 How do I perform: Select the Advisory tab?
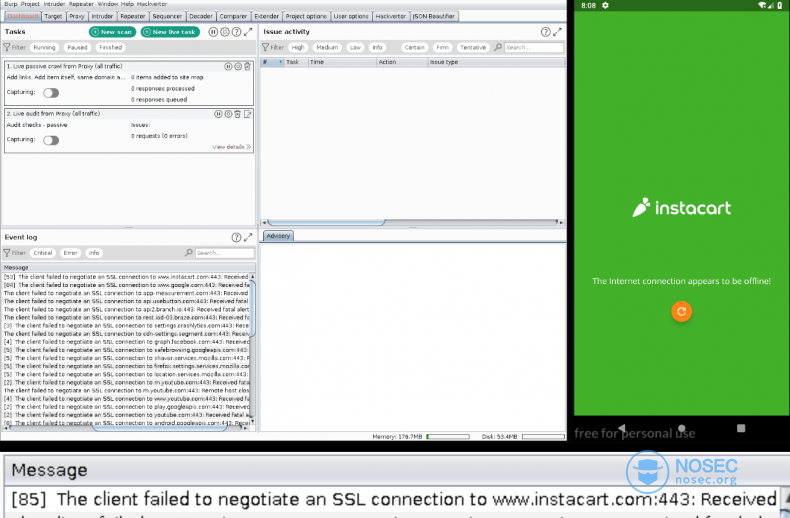(x=278, y=236)
